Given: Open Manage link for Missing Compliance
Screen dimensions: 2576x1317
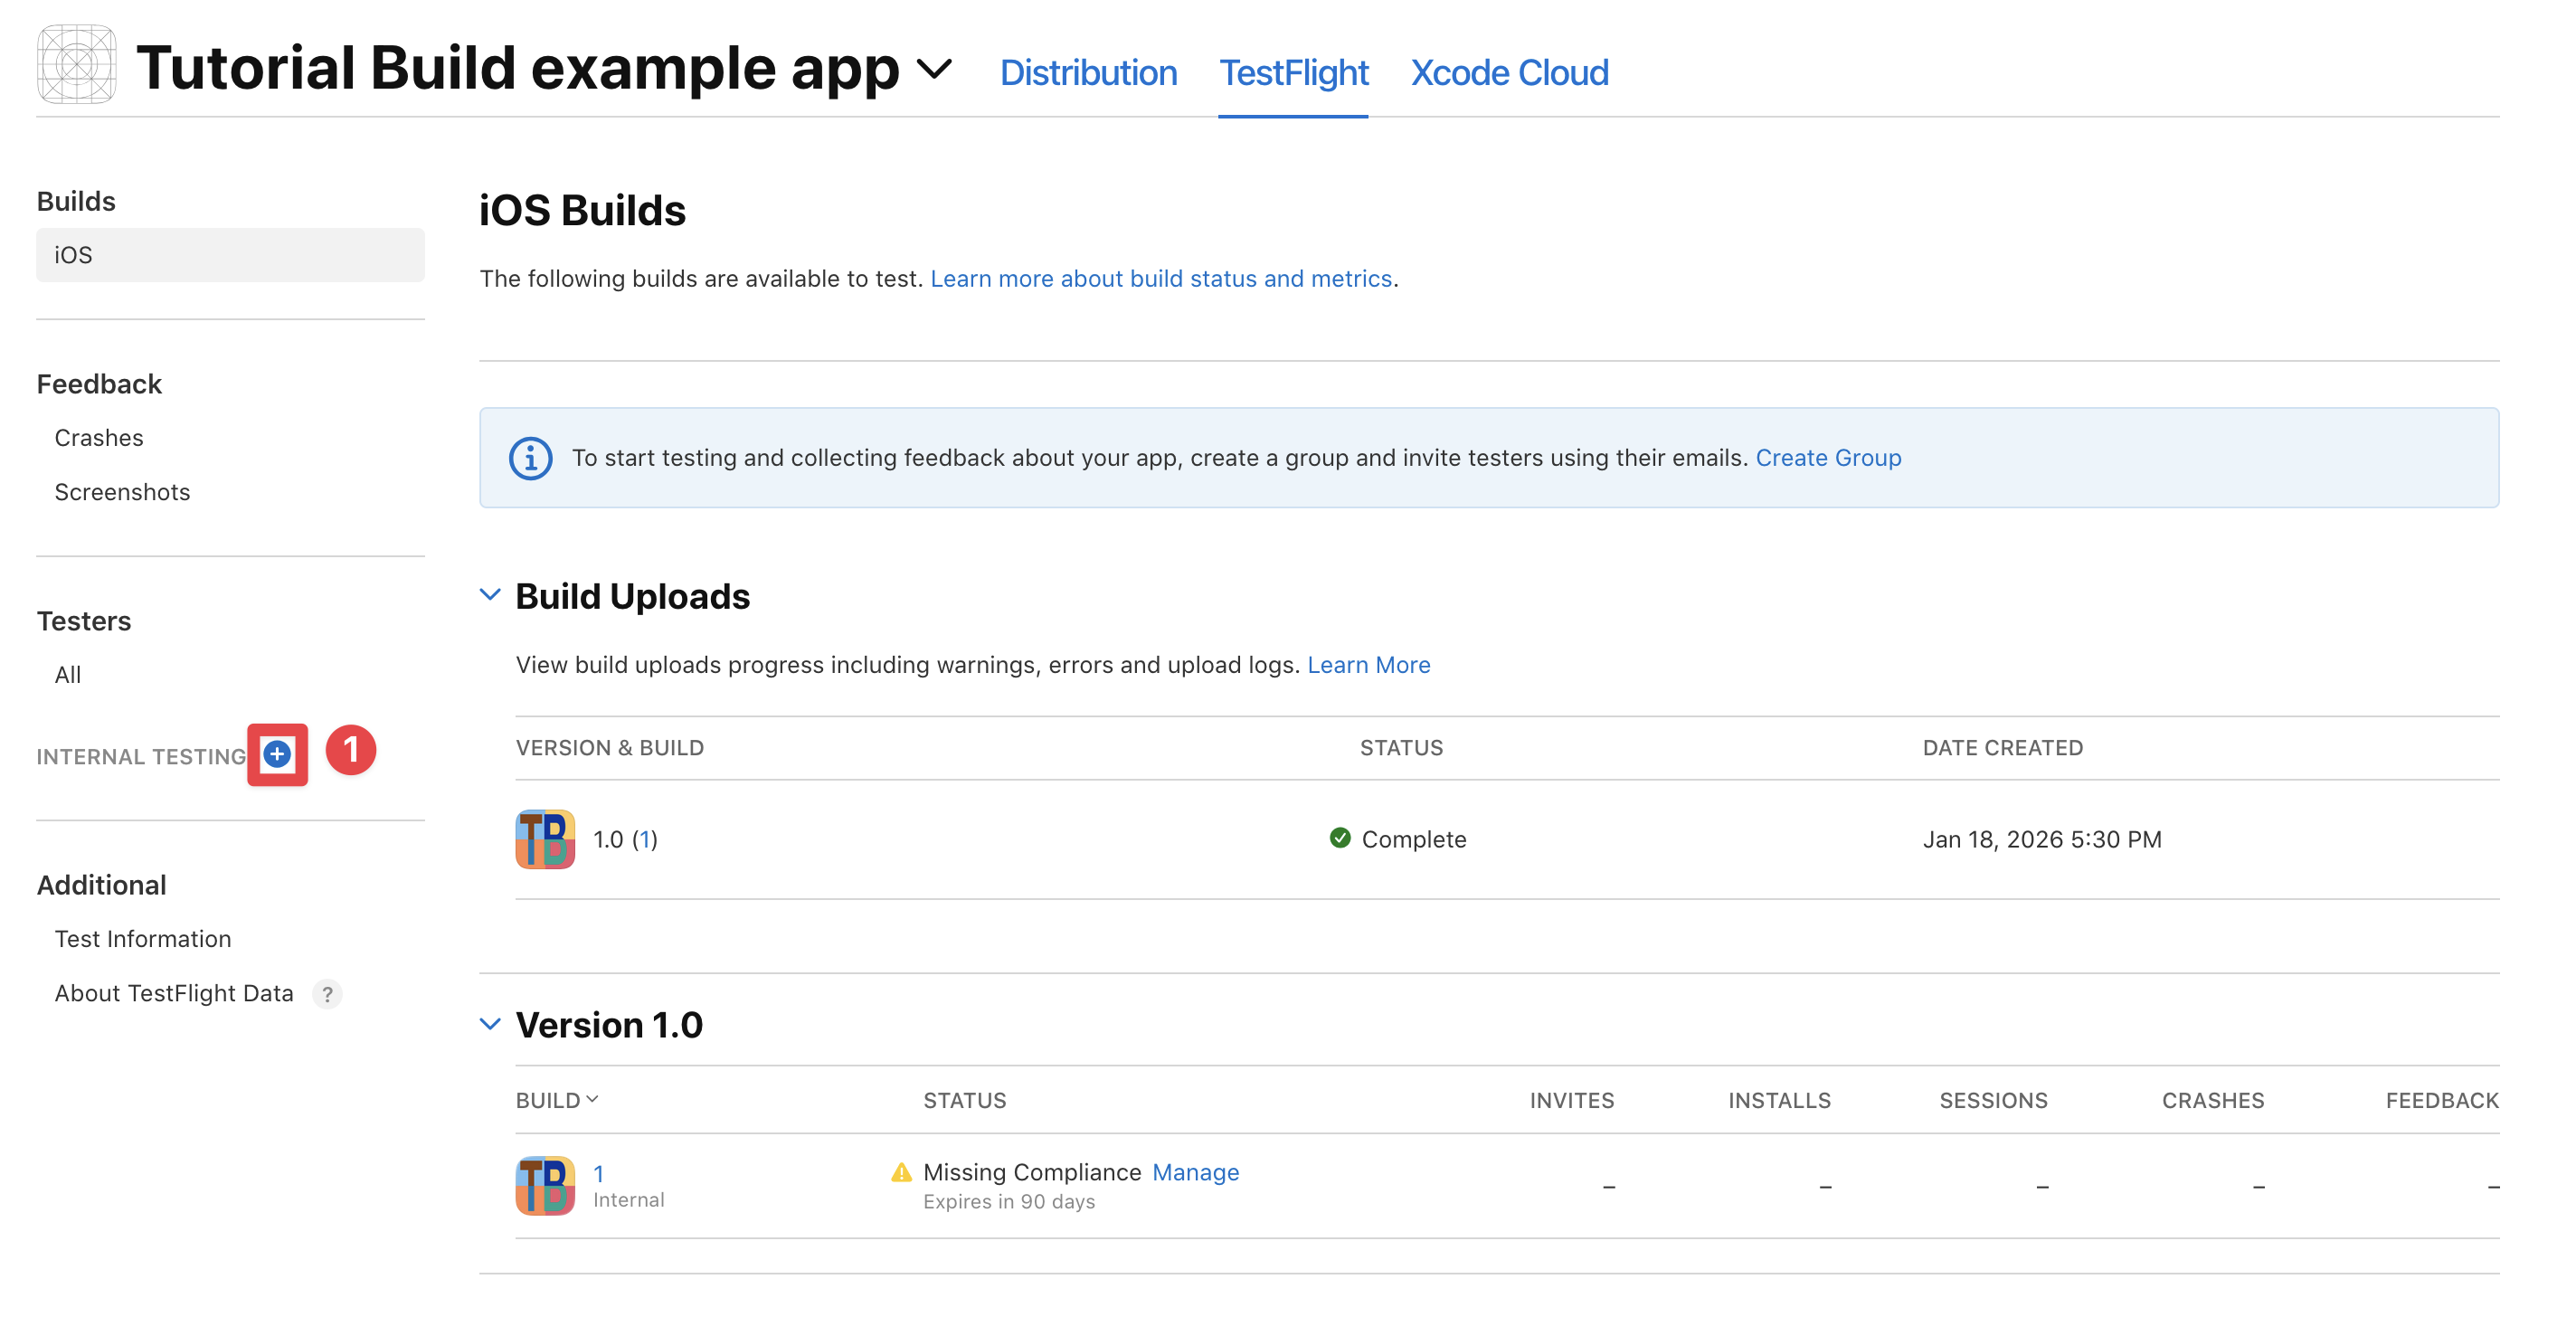Looking at the screenshot, I should point(1196,1171).
